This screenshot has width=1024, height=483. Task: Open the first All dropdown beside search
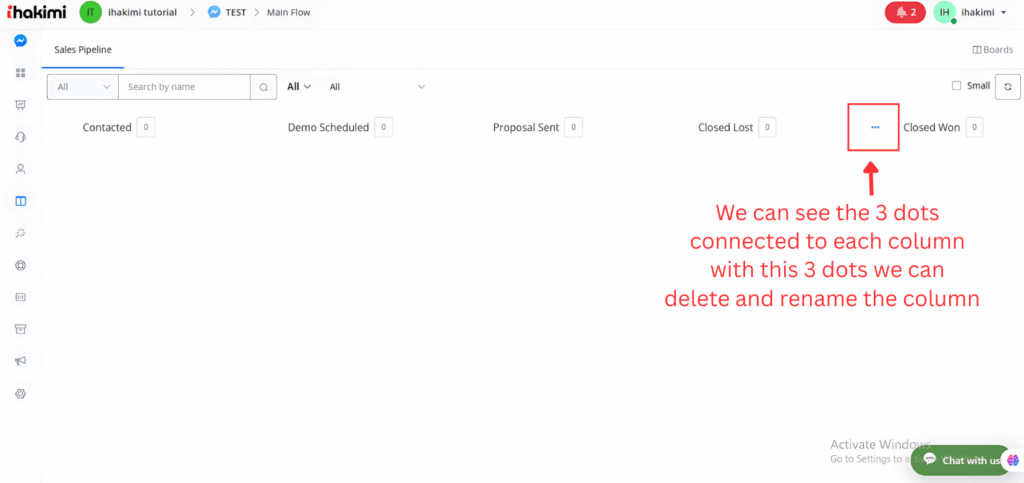click(x=82, y=87)
